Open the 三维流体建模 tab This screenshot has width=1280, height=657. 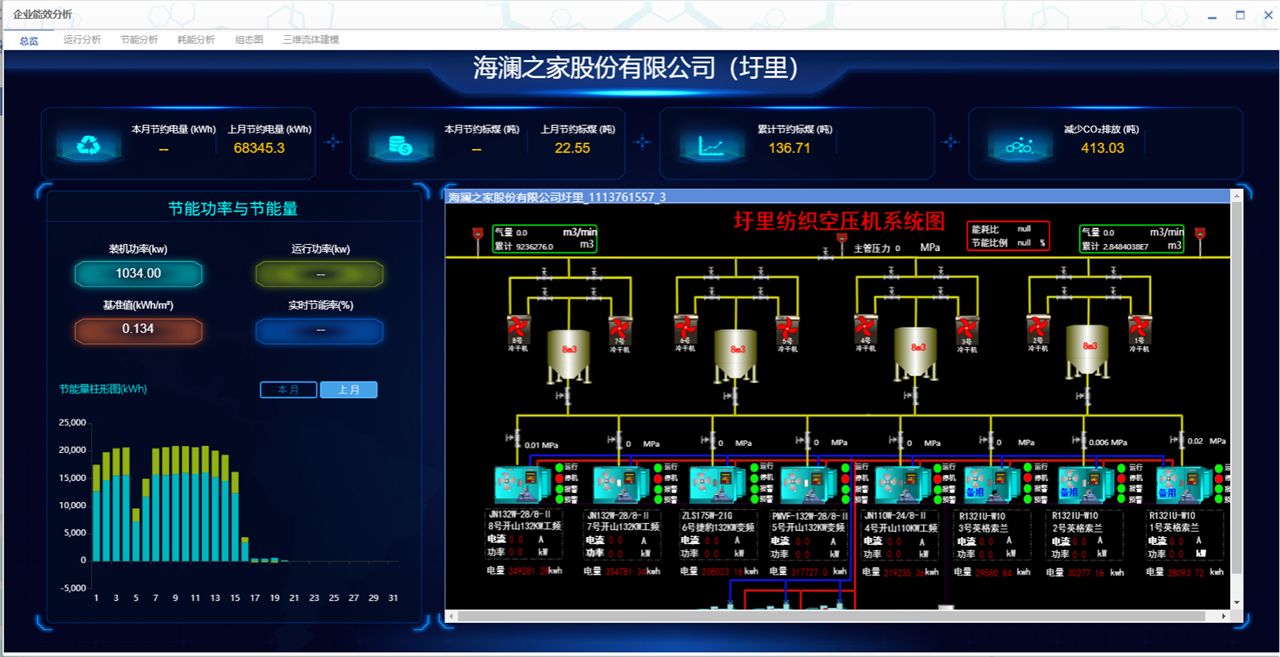(311, 40)
